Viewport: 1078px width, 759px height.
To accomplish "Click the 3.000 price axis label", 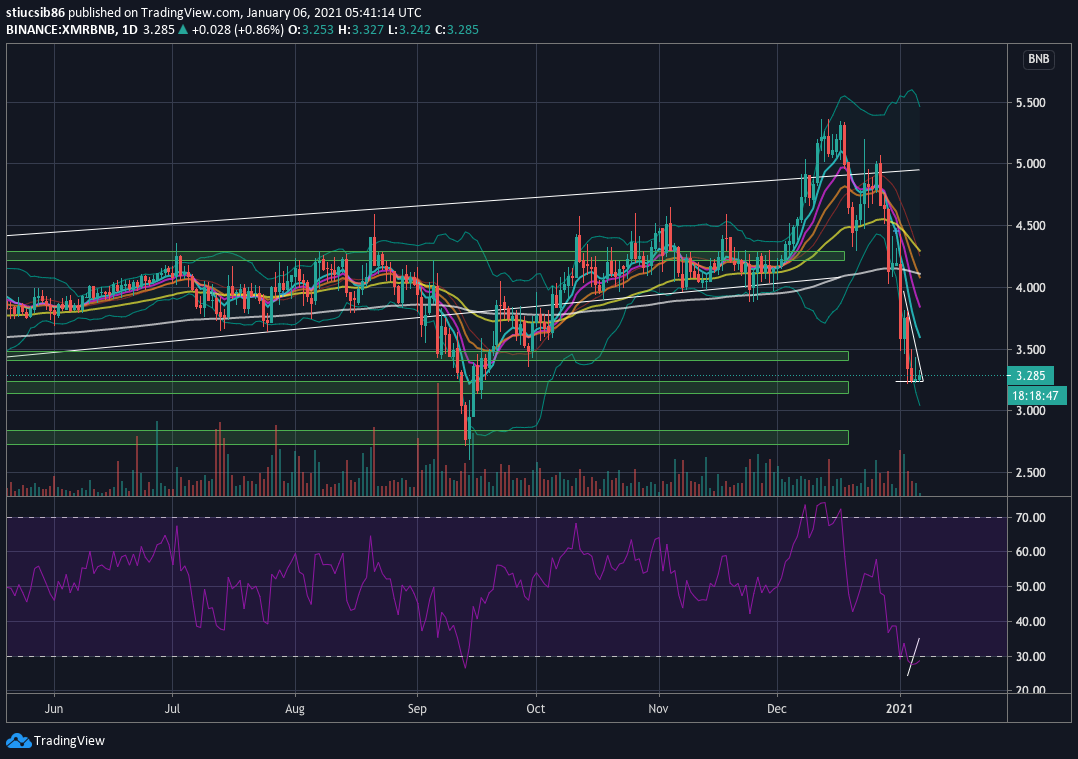I will coord(1031,410).
